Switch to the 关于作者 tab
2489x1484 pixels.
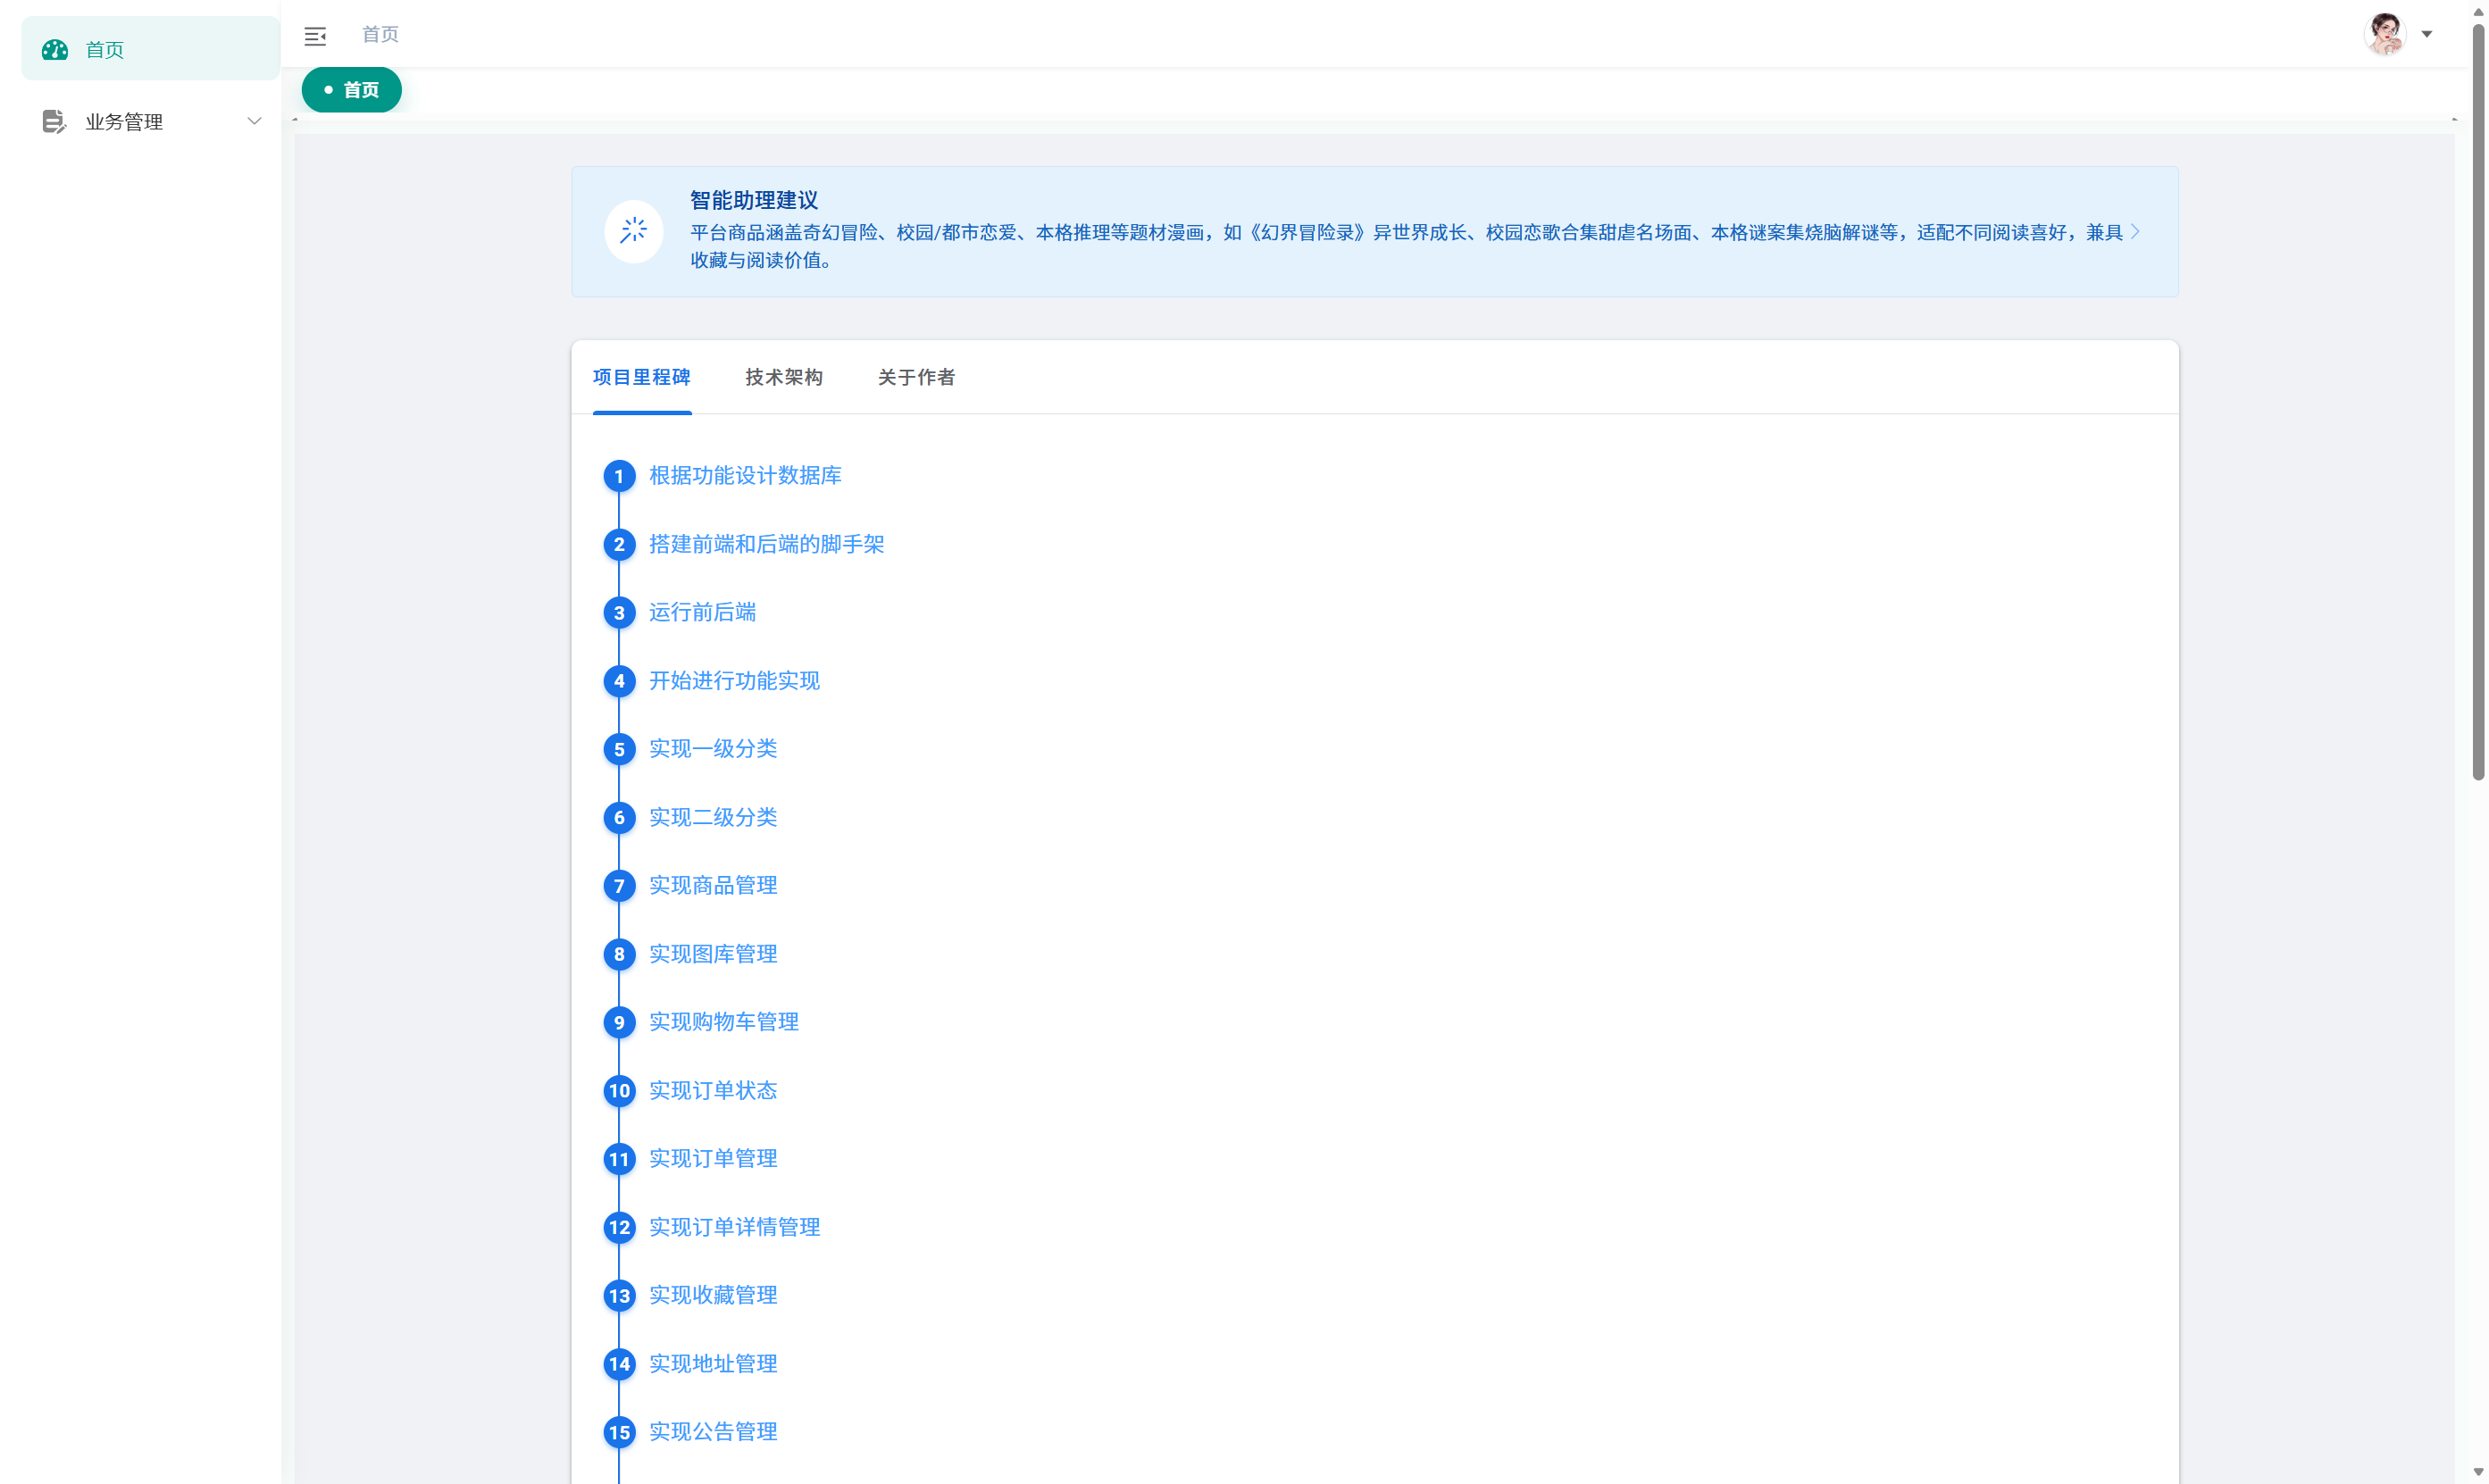916,377
